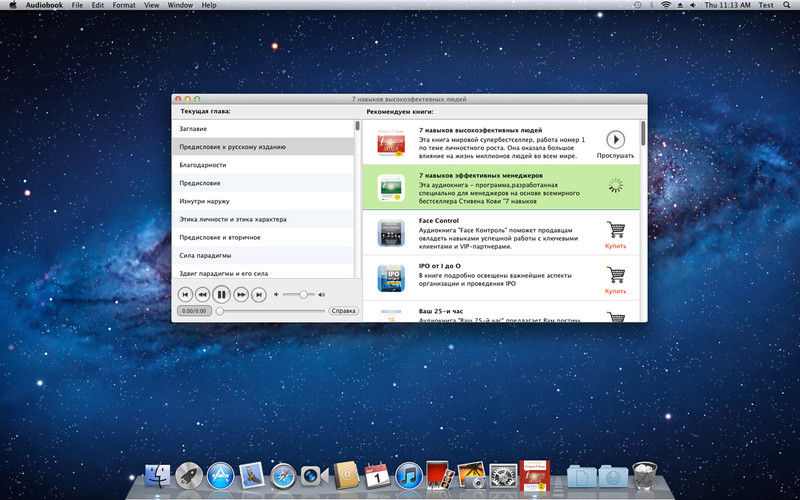Click the playback progress slider
The width and height of the screenshot is (800, 500).
pos(270,311)
